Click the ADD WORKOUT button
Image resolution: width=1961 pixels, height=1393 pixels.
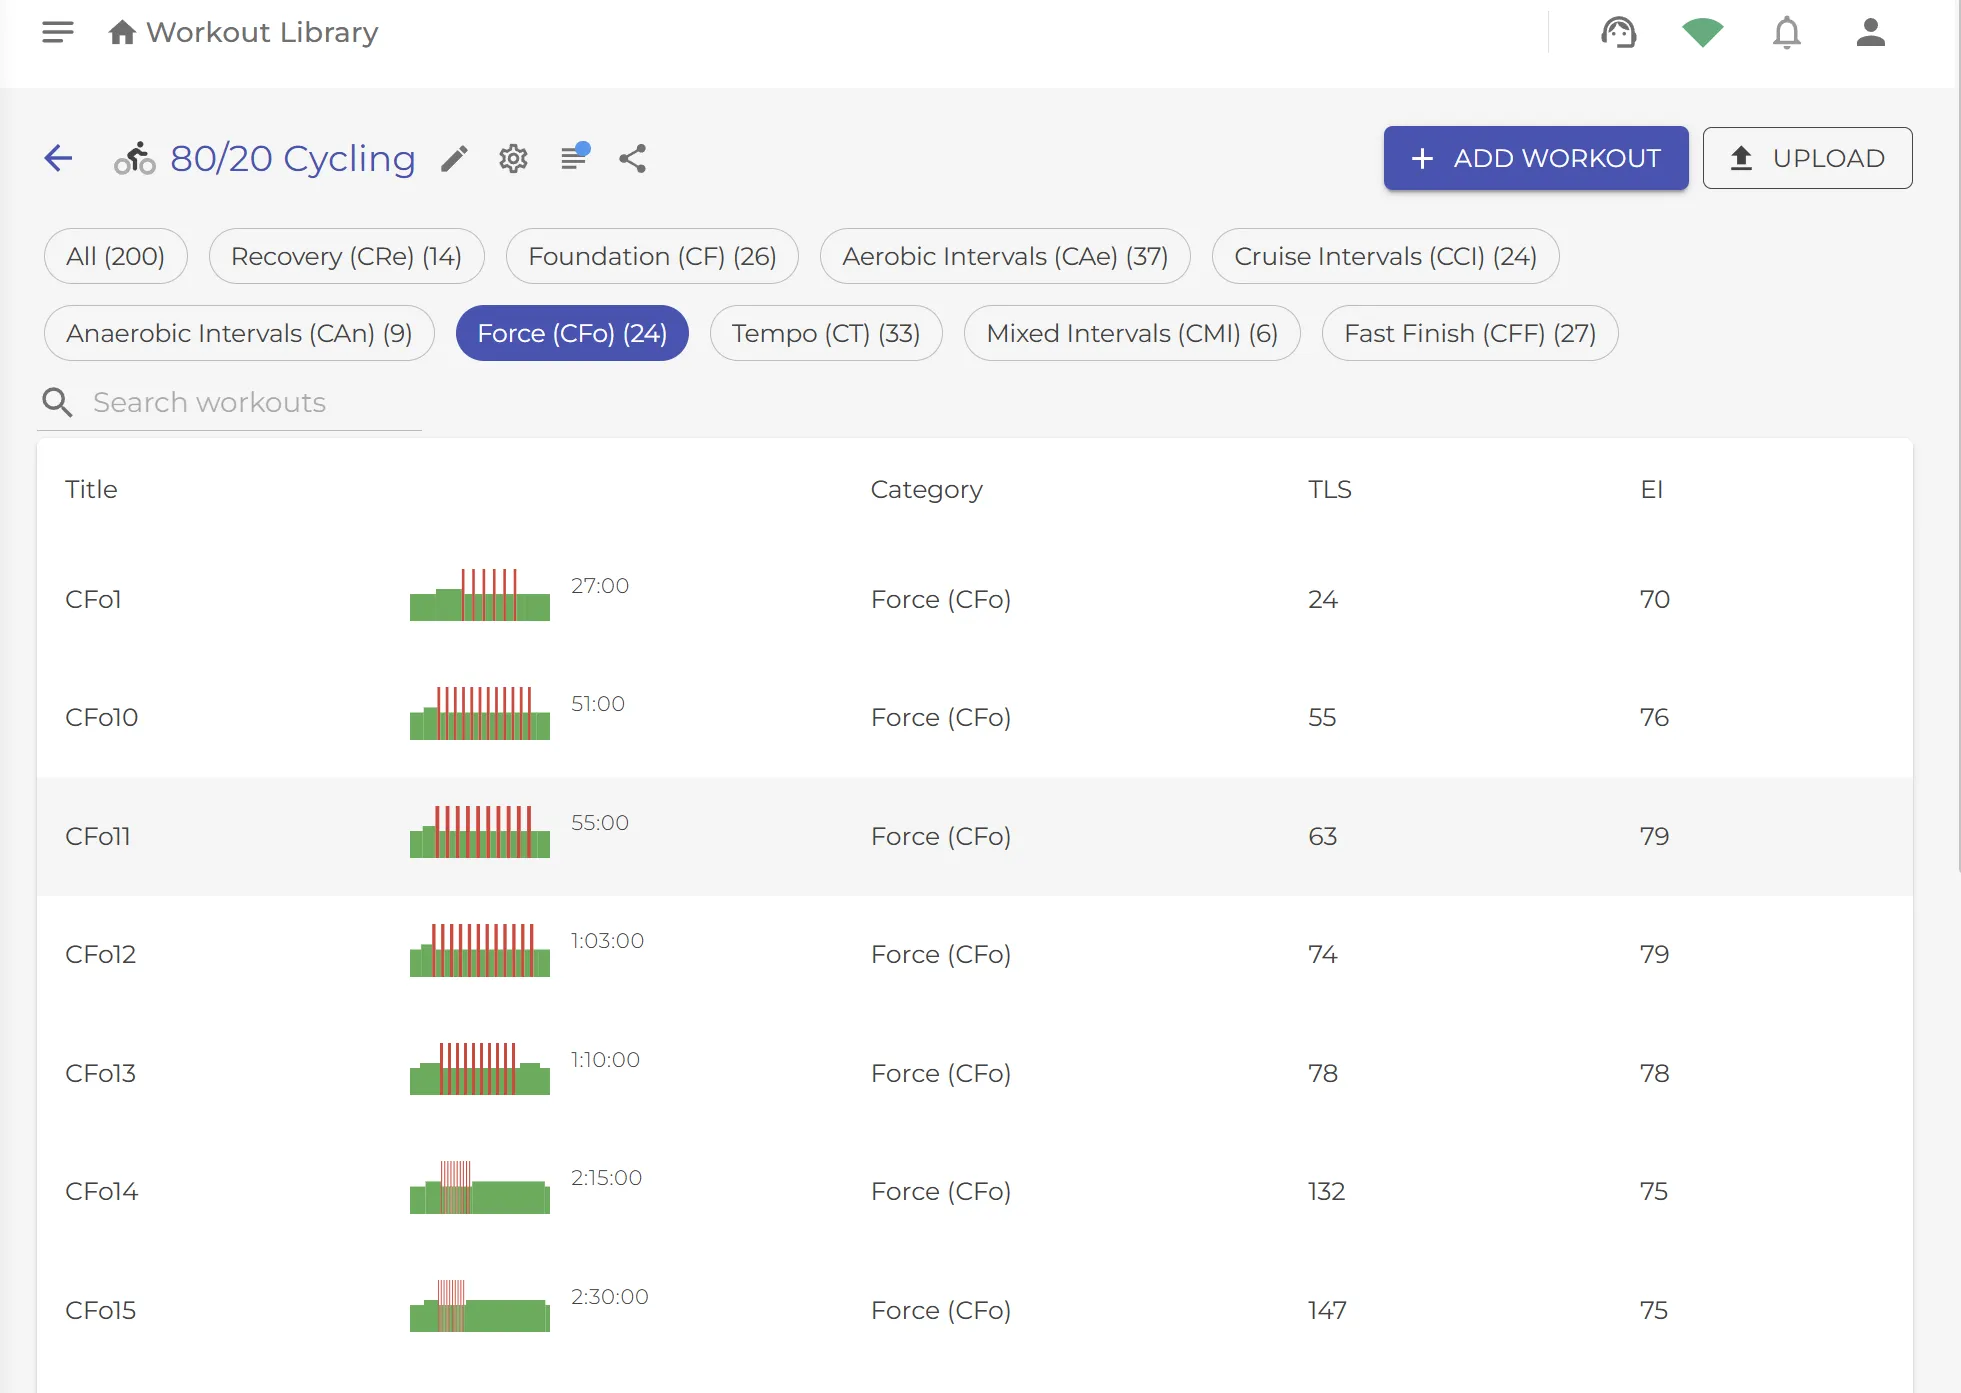pos(1535,158)
